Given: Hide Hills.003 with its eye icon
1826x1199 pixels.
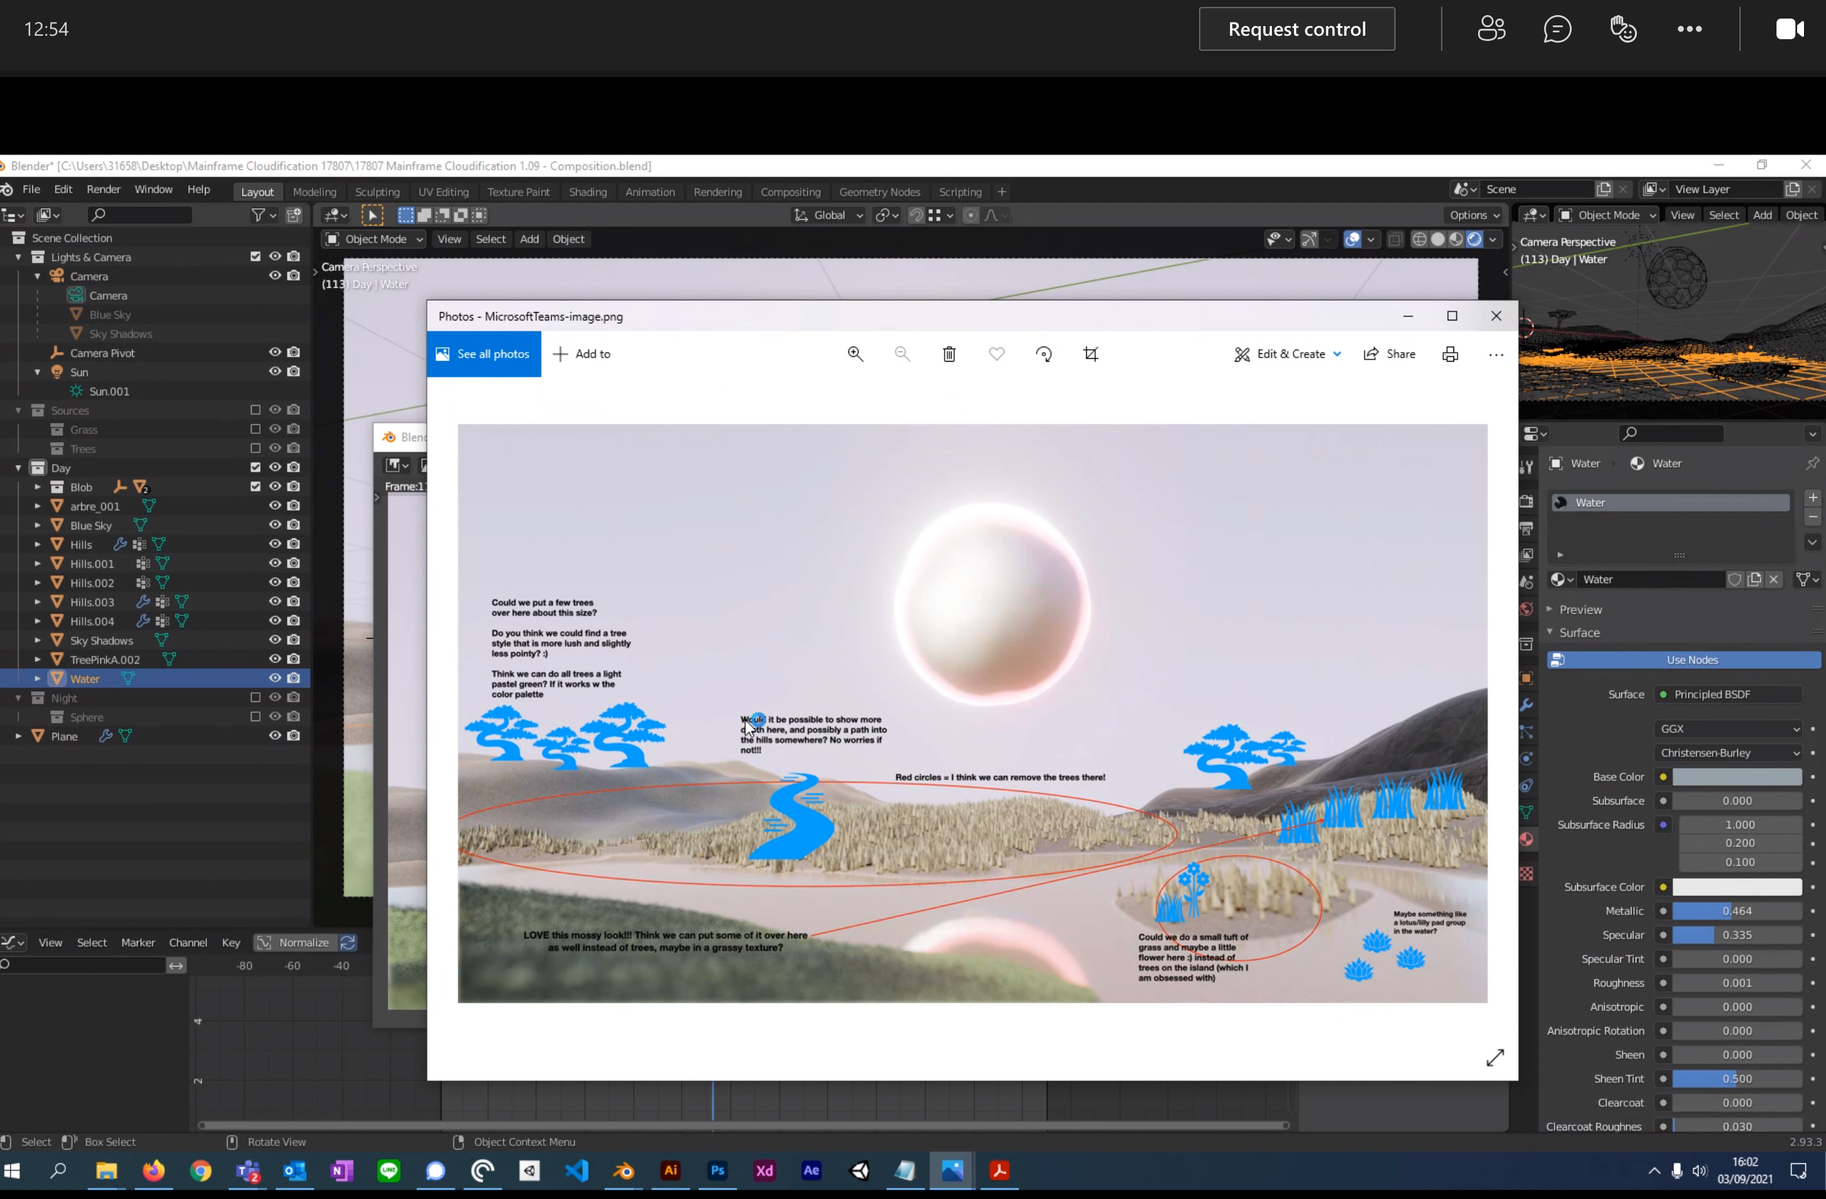Looking at the screenshot, I should (275, 602).
